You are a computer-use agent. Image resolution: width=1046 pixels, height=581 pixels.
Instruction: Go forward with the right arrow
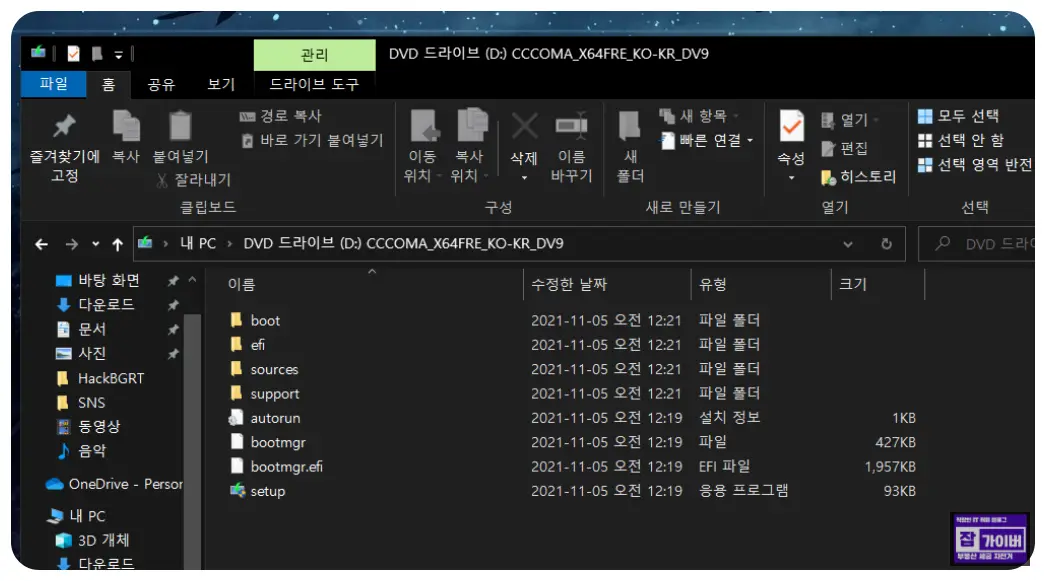[x=71, y=244]
